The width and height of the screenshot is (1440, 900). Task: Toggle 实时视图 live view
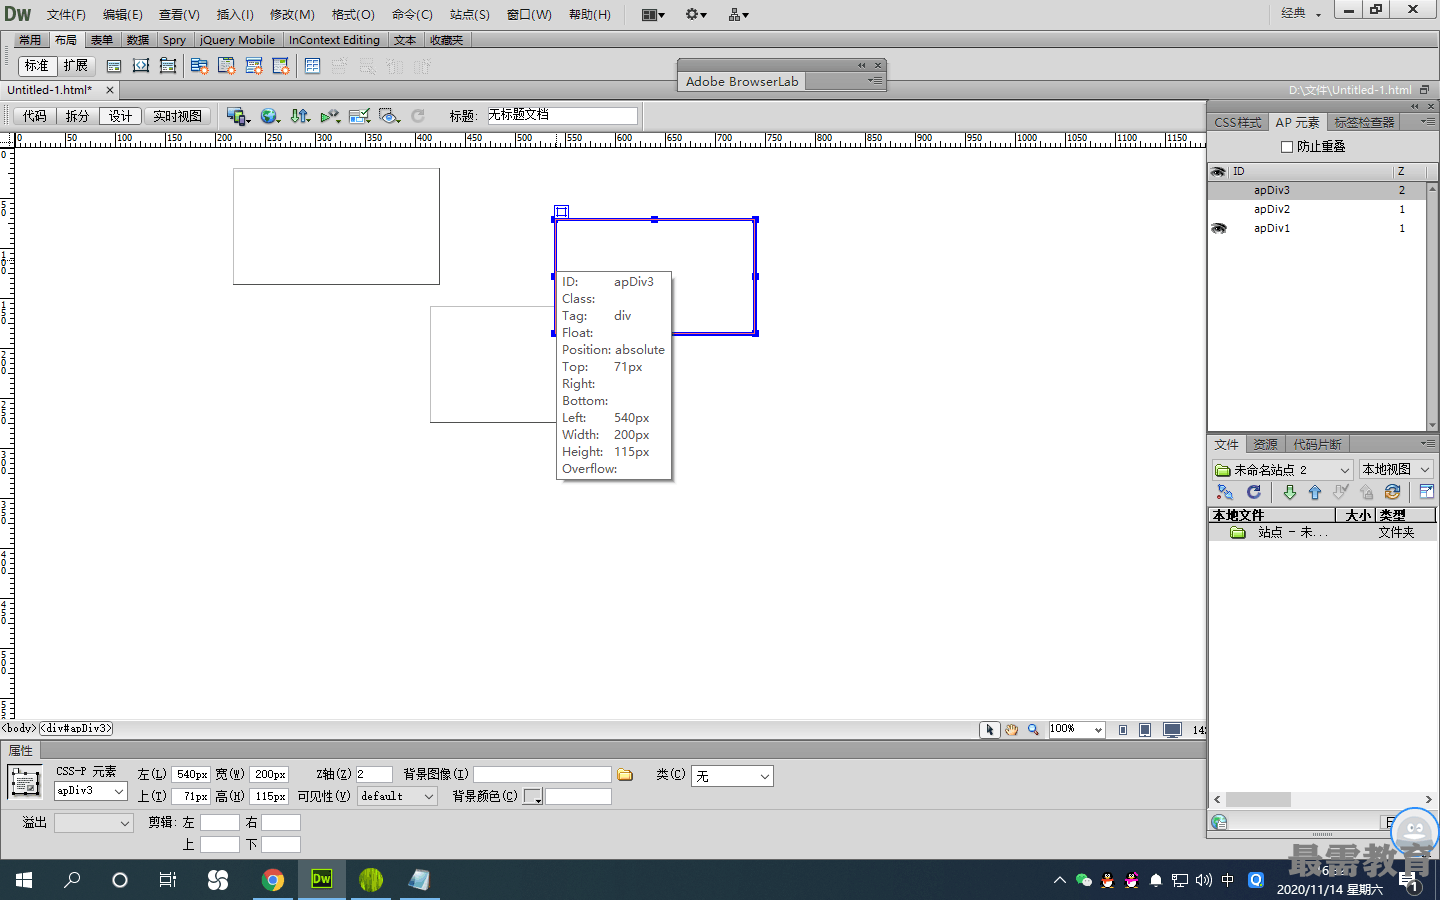pyautogui.click(x=178, y=116)
